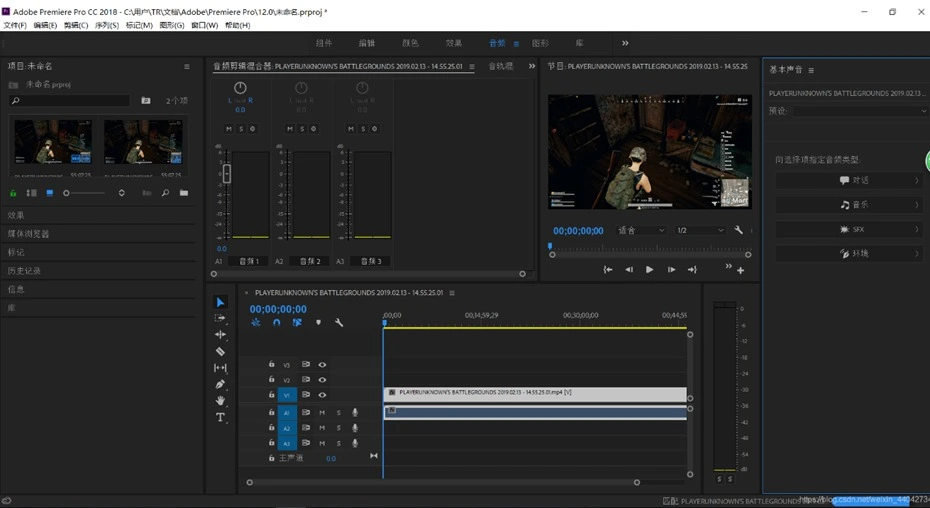This screenshot has width=930, height=508.
Task: Open sort icons control in project panel
Action: point(122,193)
